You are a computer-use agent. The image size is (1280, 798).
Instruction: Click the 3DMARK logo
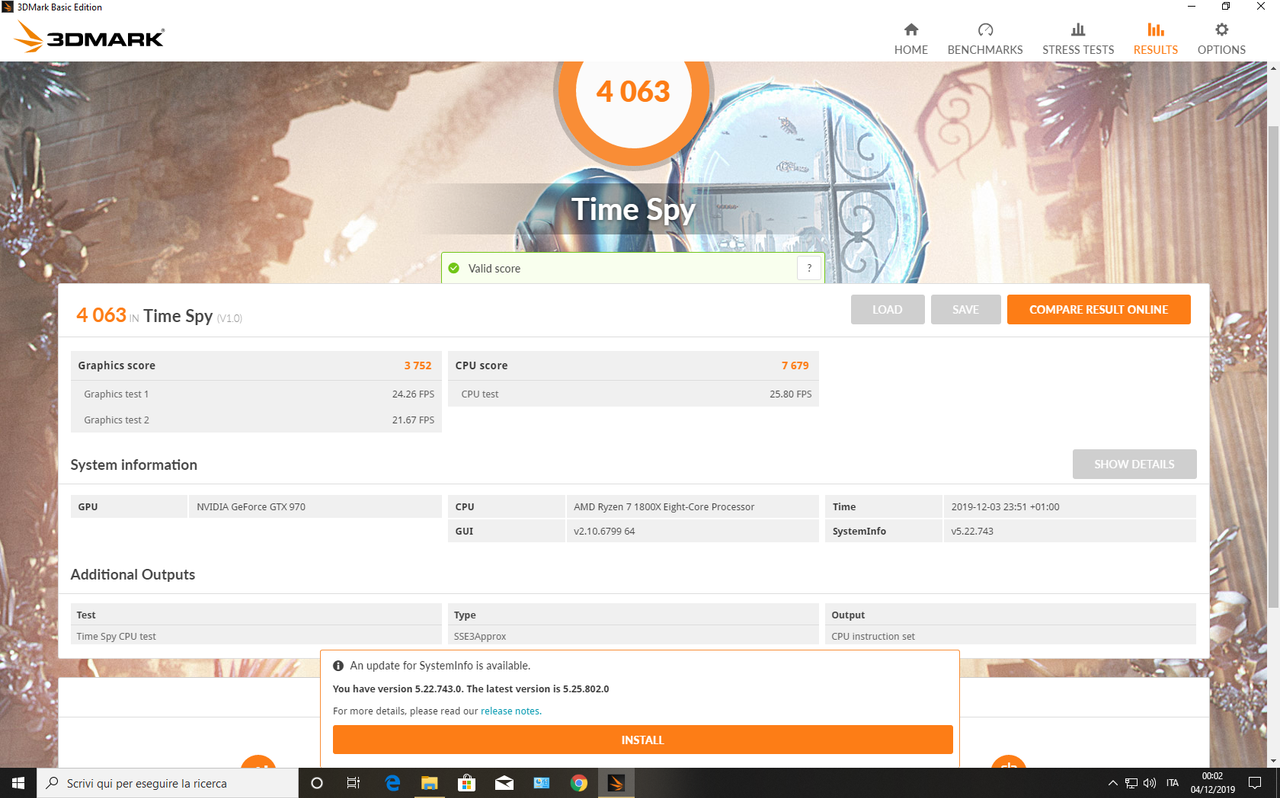click(89, 38)
